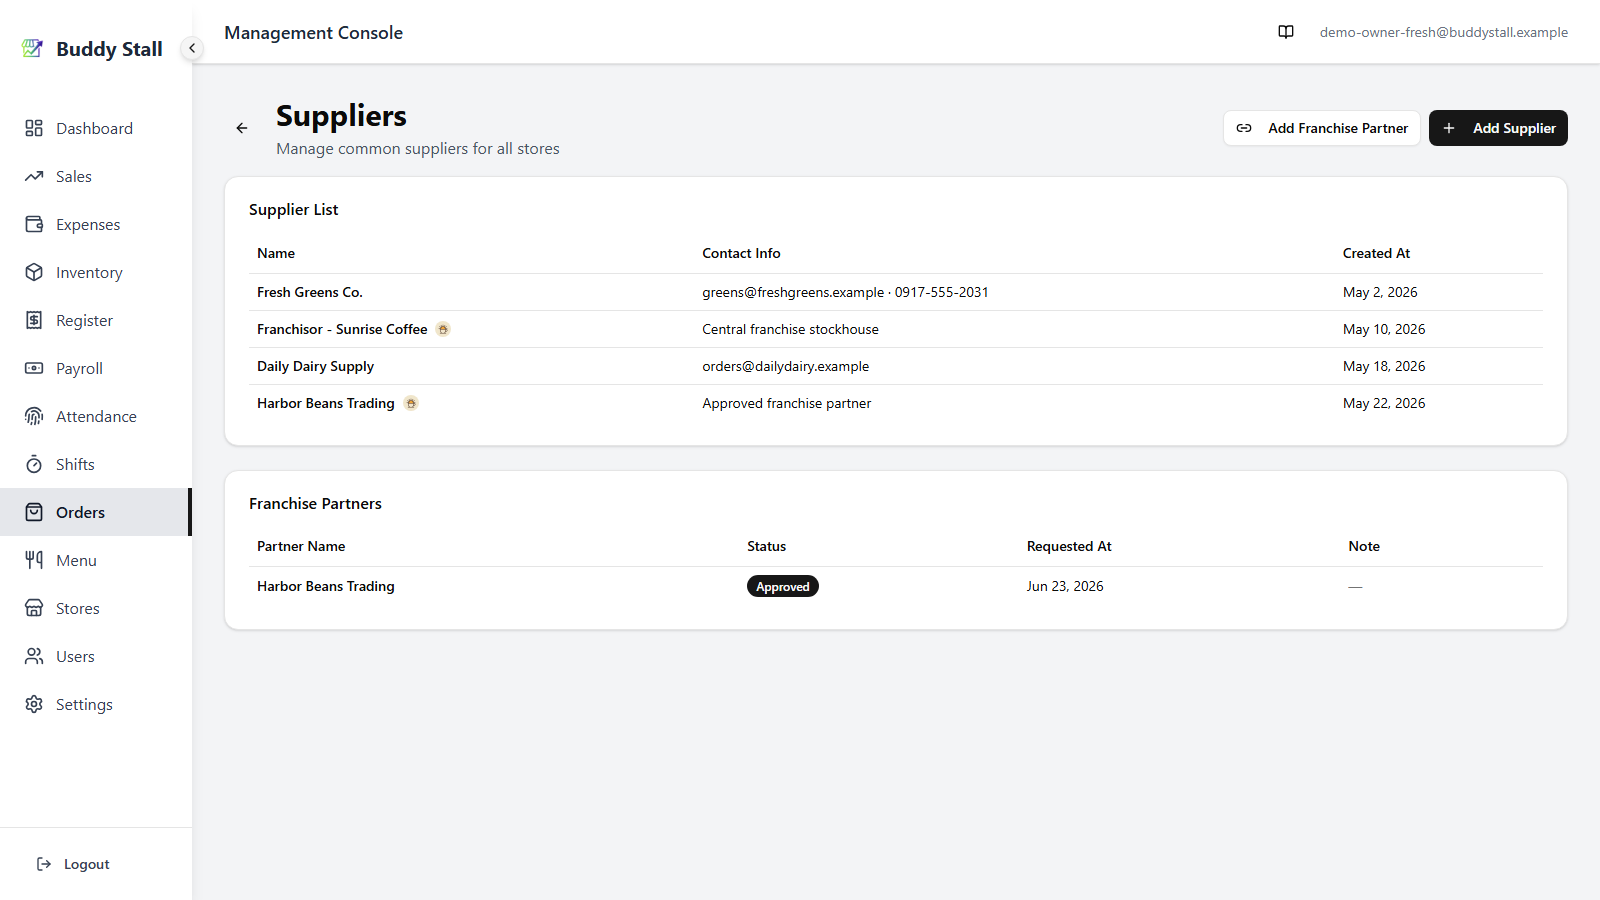The image size is (1600, 900).
Task: Click the Menu utensils icon
Action: pos(34,560)
